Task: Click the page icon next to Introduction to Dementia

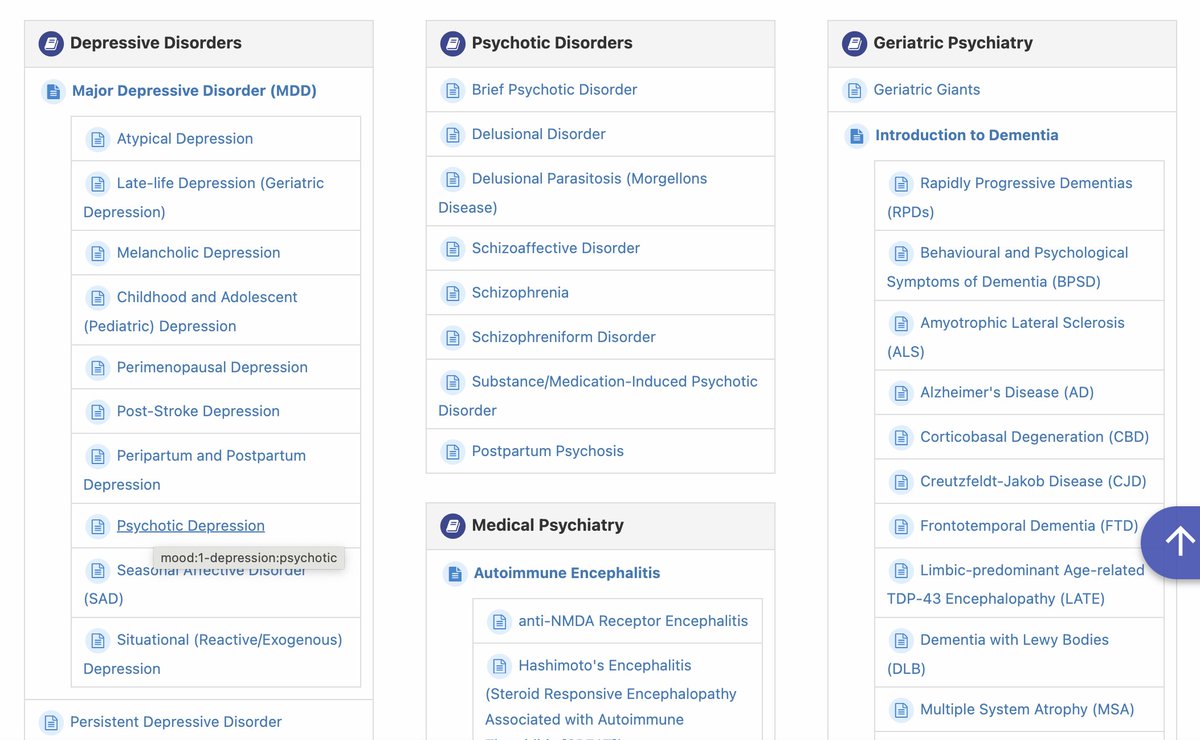Action: (857, 135)
